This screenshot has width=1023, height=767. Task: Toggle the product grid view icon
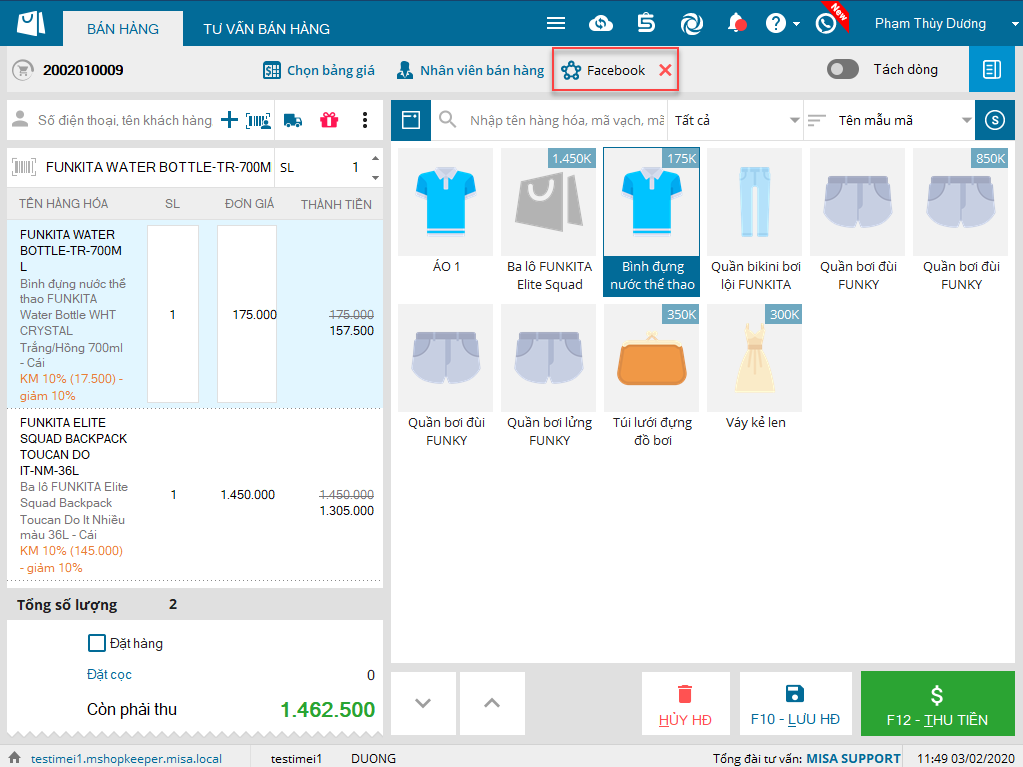tap(411, 120)
